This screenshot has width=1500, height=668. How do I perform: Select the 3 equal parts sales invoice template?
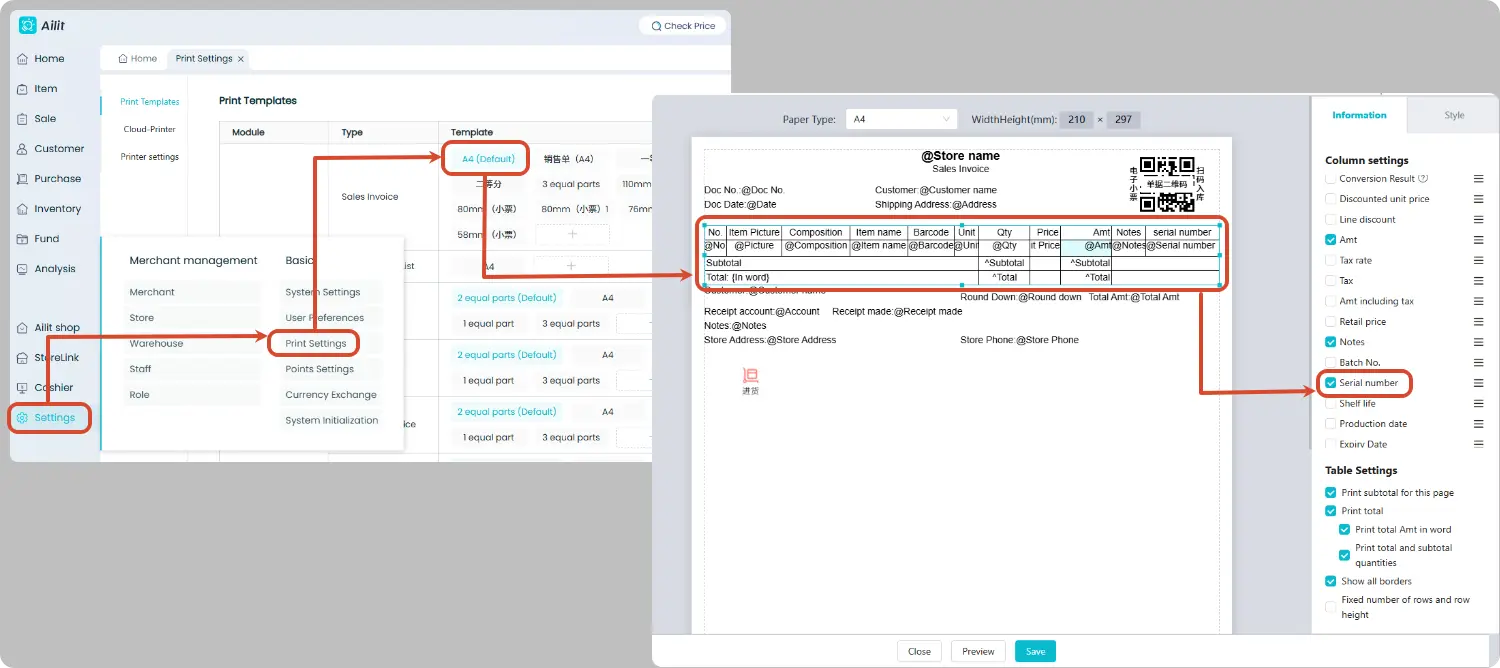tap(571, 184)
